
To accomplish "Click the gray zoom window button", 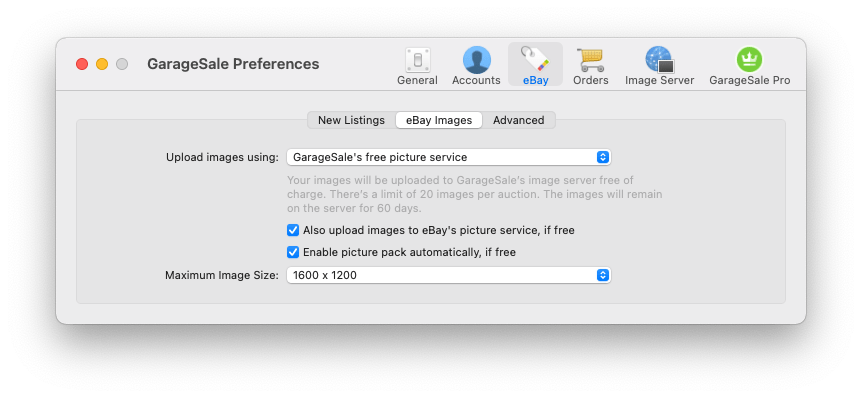I will (x=122, y=64).
